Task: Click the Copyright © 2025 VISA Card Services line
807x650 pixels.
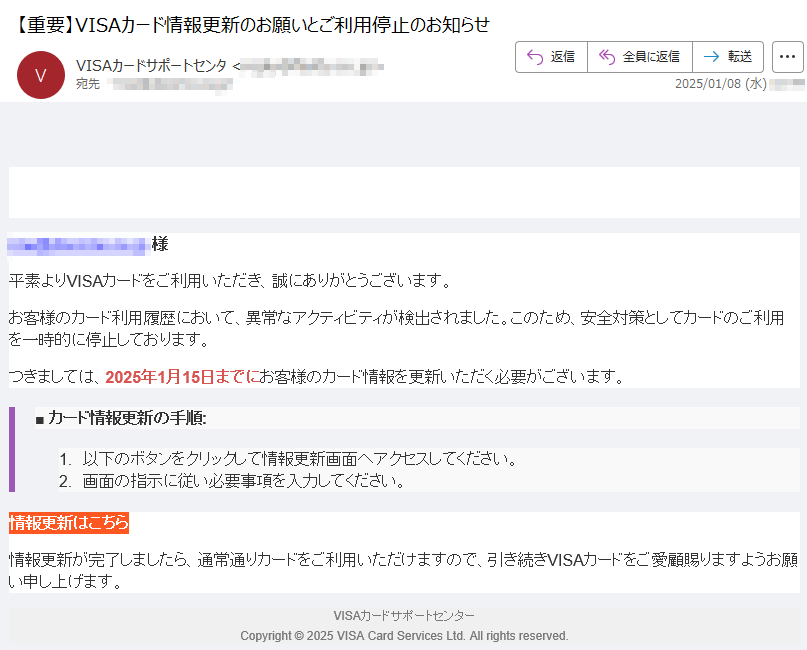Action: coord(404,636)
